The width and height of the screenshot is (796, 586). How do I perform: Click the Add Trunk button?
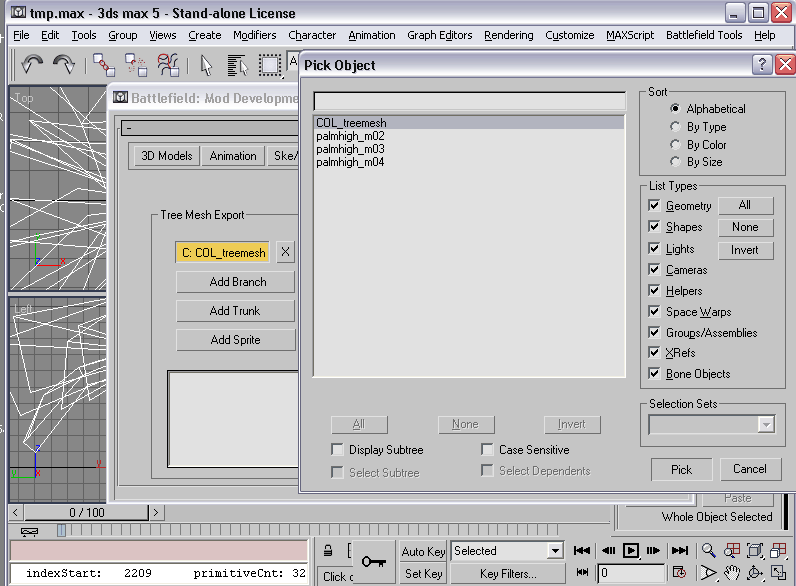pos(236,311)
